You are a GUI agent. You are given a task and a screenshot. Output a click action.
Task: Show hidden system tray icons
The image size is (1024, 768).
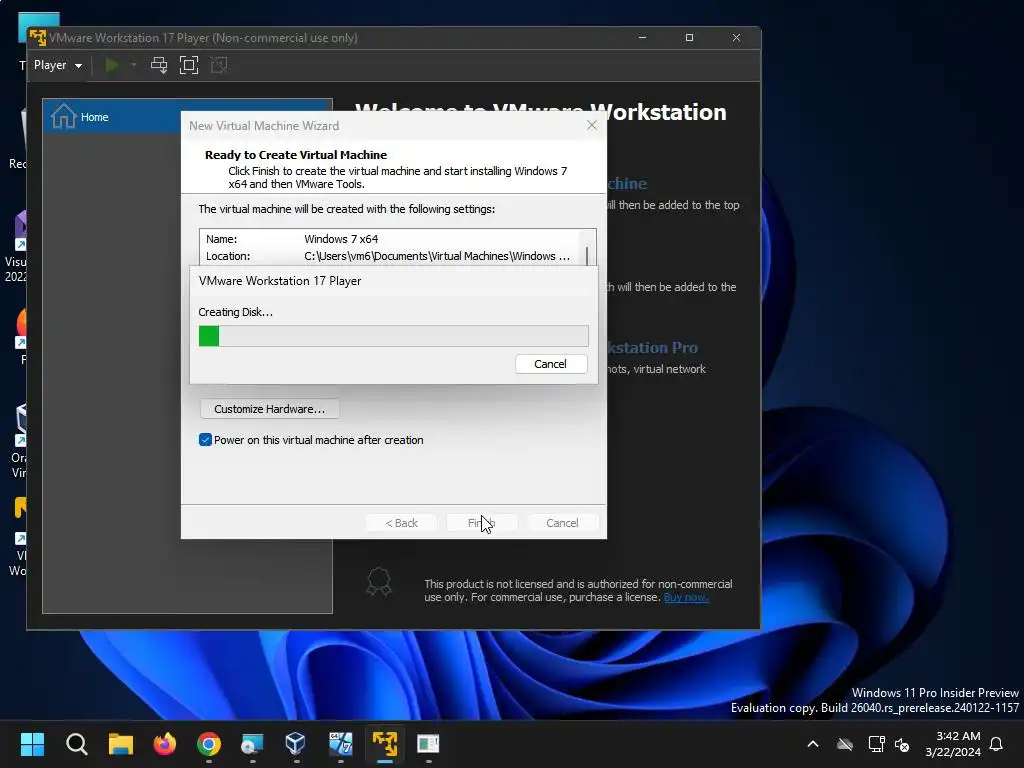[x=813, y=744]
